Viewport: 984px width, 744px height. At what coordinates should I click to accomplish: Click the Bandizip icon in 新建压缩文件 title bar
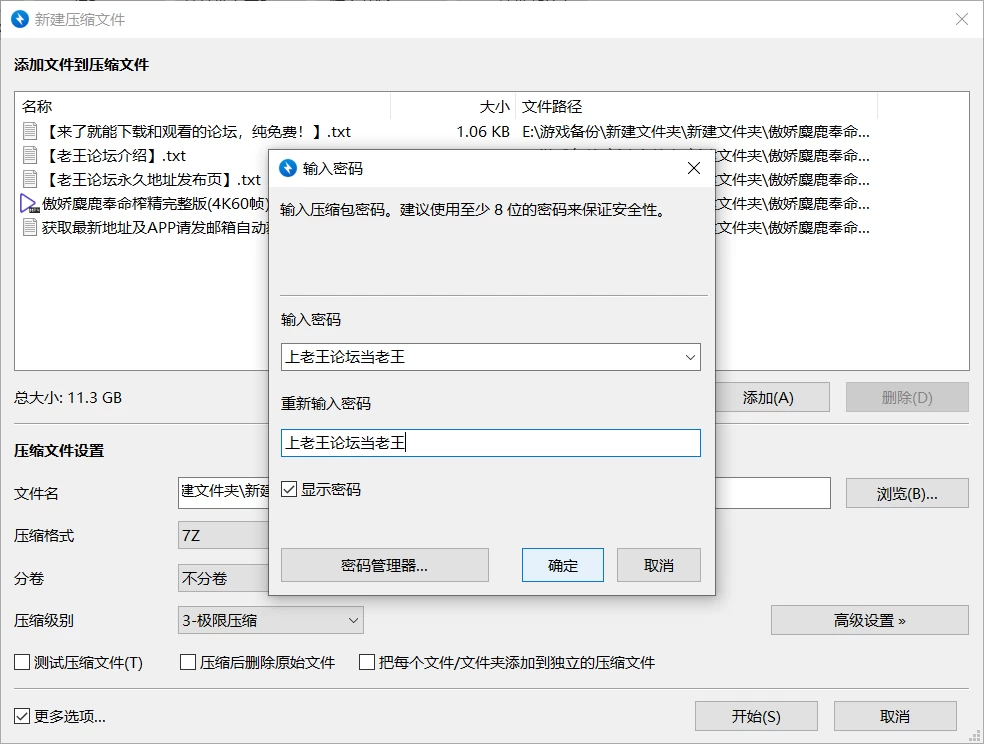tap(20, 19)
